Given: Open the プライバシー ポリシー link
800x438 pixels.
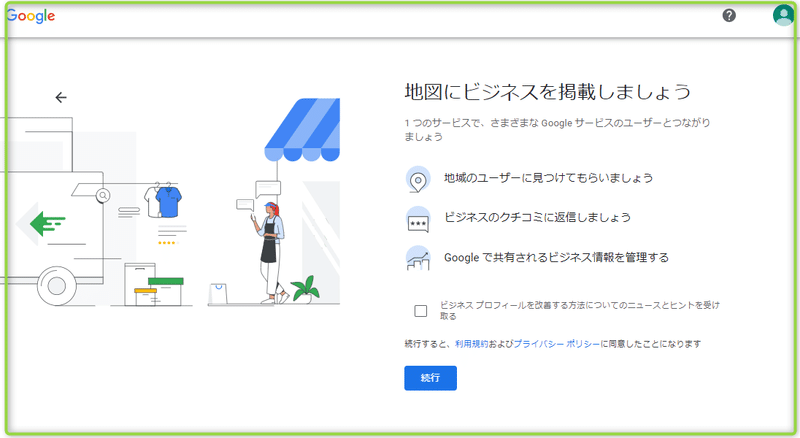Looking at the screenshot, I should tap(557, 344).
